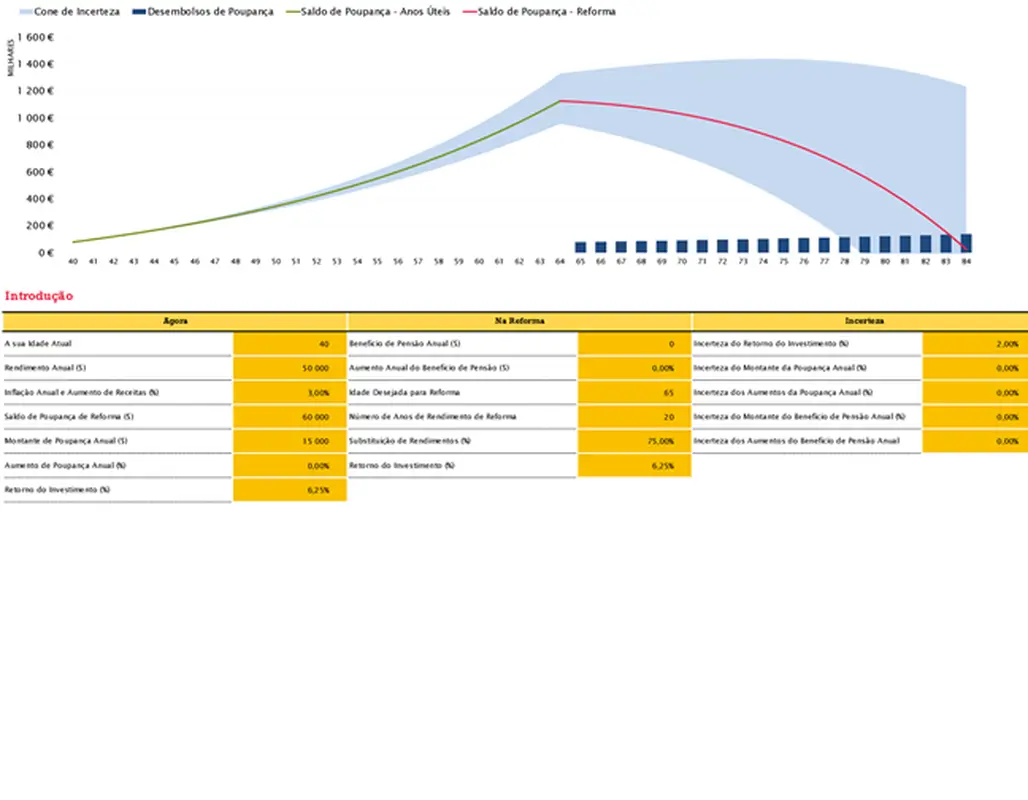Image resolution: width=1028 pixels, height=800 pixels.
Task: Click the 1 600 € y-axis label
Action: (x=36, y=37)
